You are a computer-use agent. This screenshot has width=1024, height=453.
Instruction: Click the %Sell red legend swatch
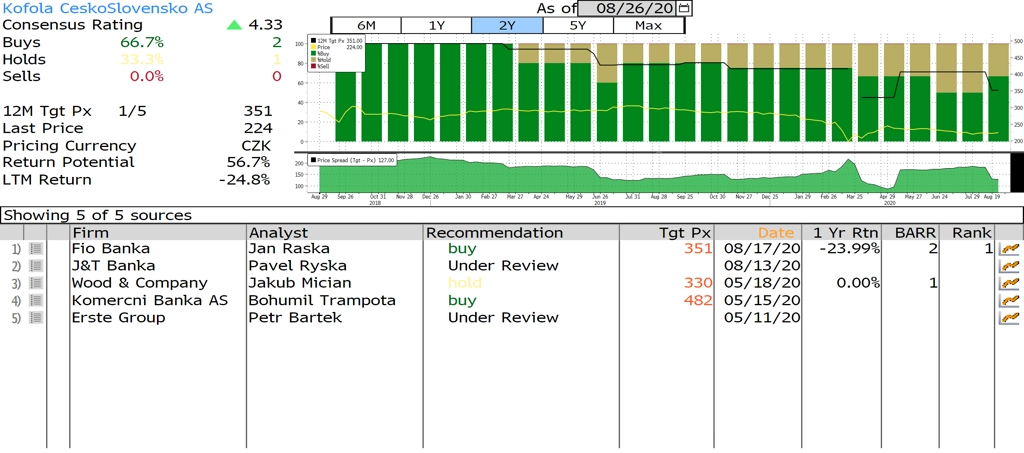click(x=313, y=66)
